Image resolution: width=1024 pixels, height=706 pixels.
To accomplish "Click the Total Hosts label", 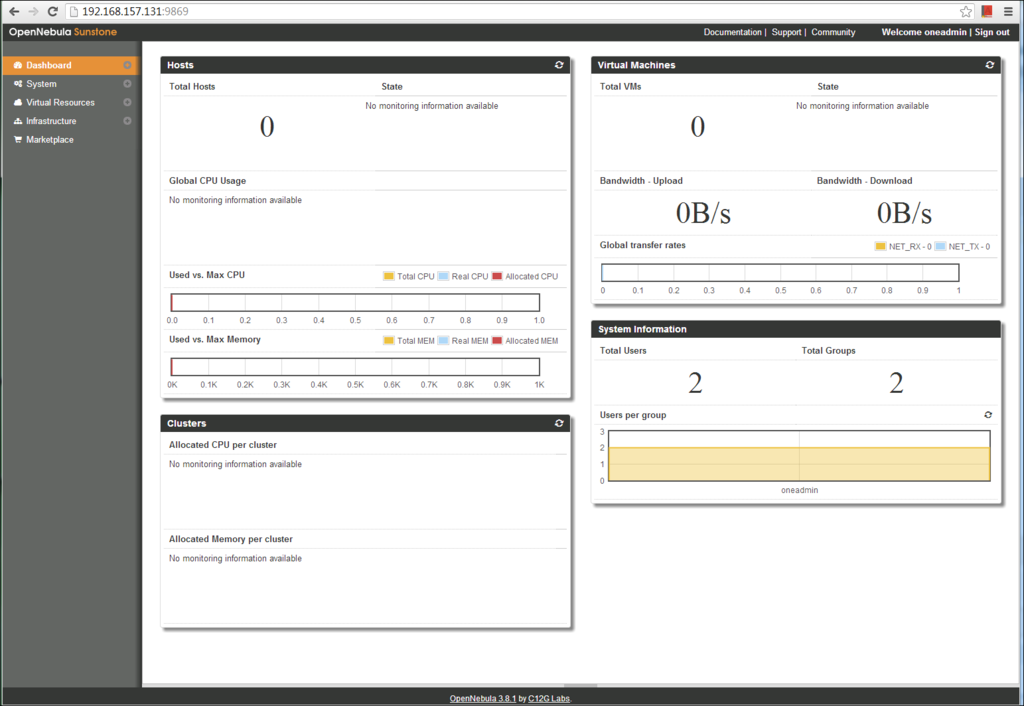I will tap(192, 86).
